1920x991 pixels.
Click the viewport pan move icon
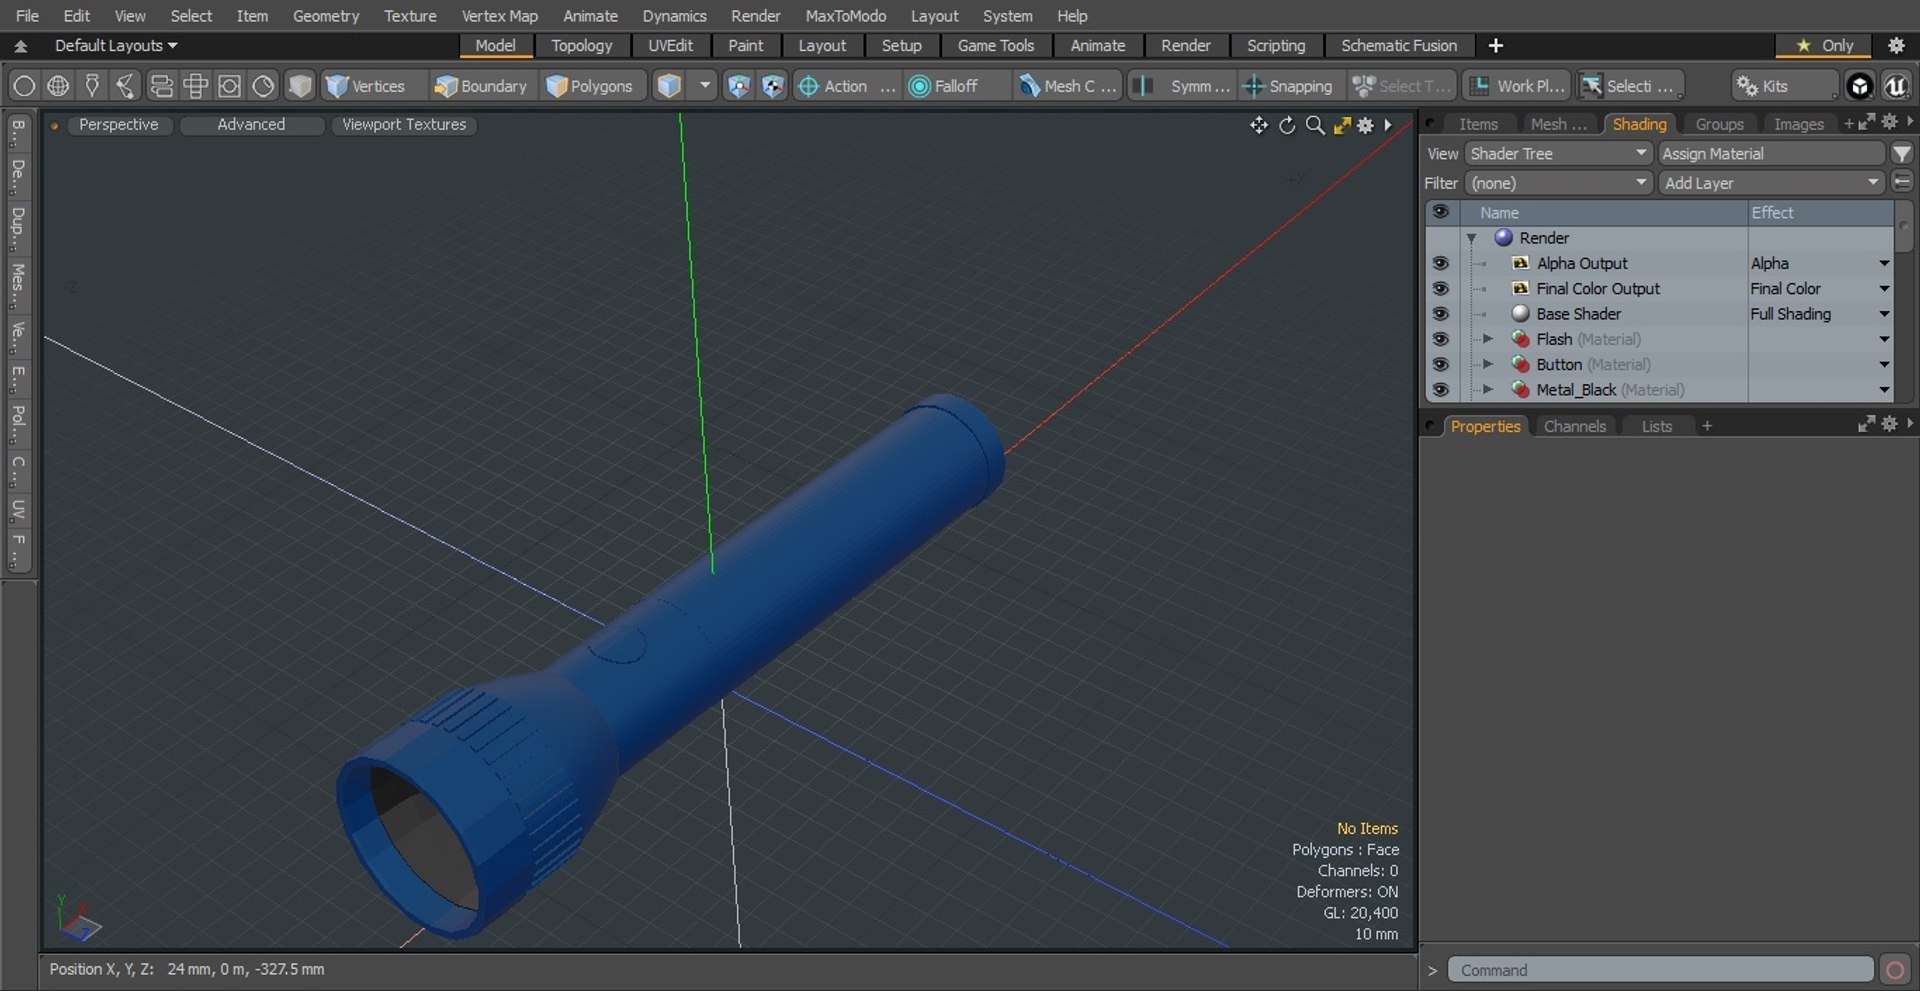pyautogui.click(x=1259, y=125)
